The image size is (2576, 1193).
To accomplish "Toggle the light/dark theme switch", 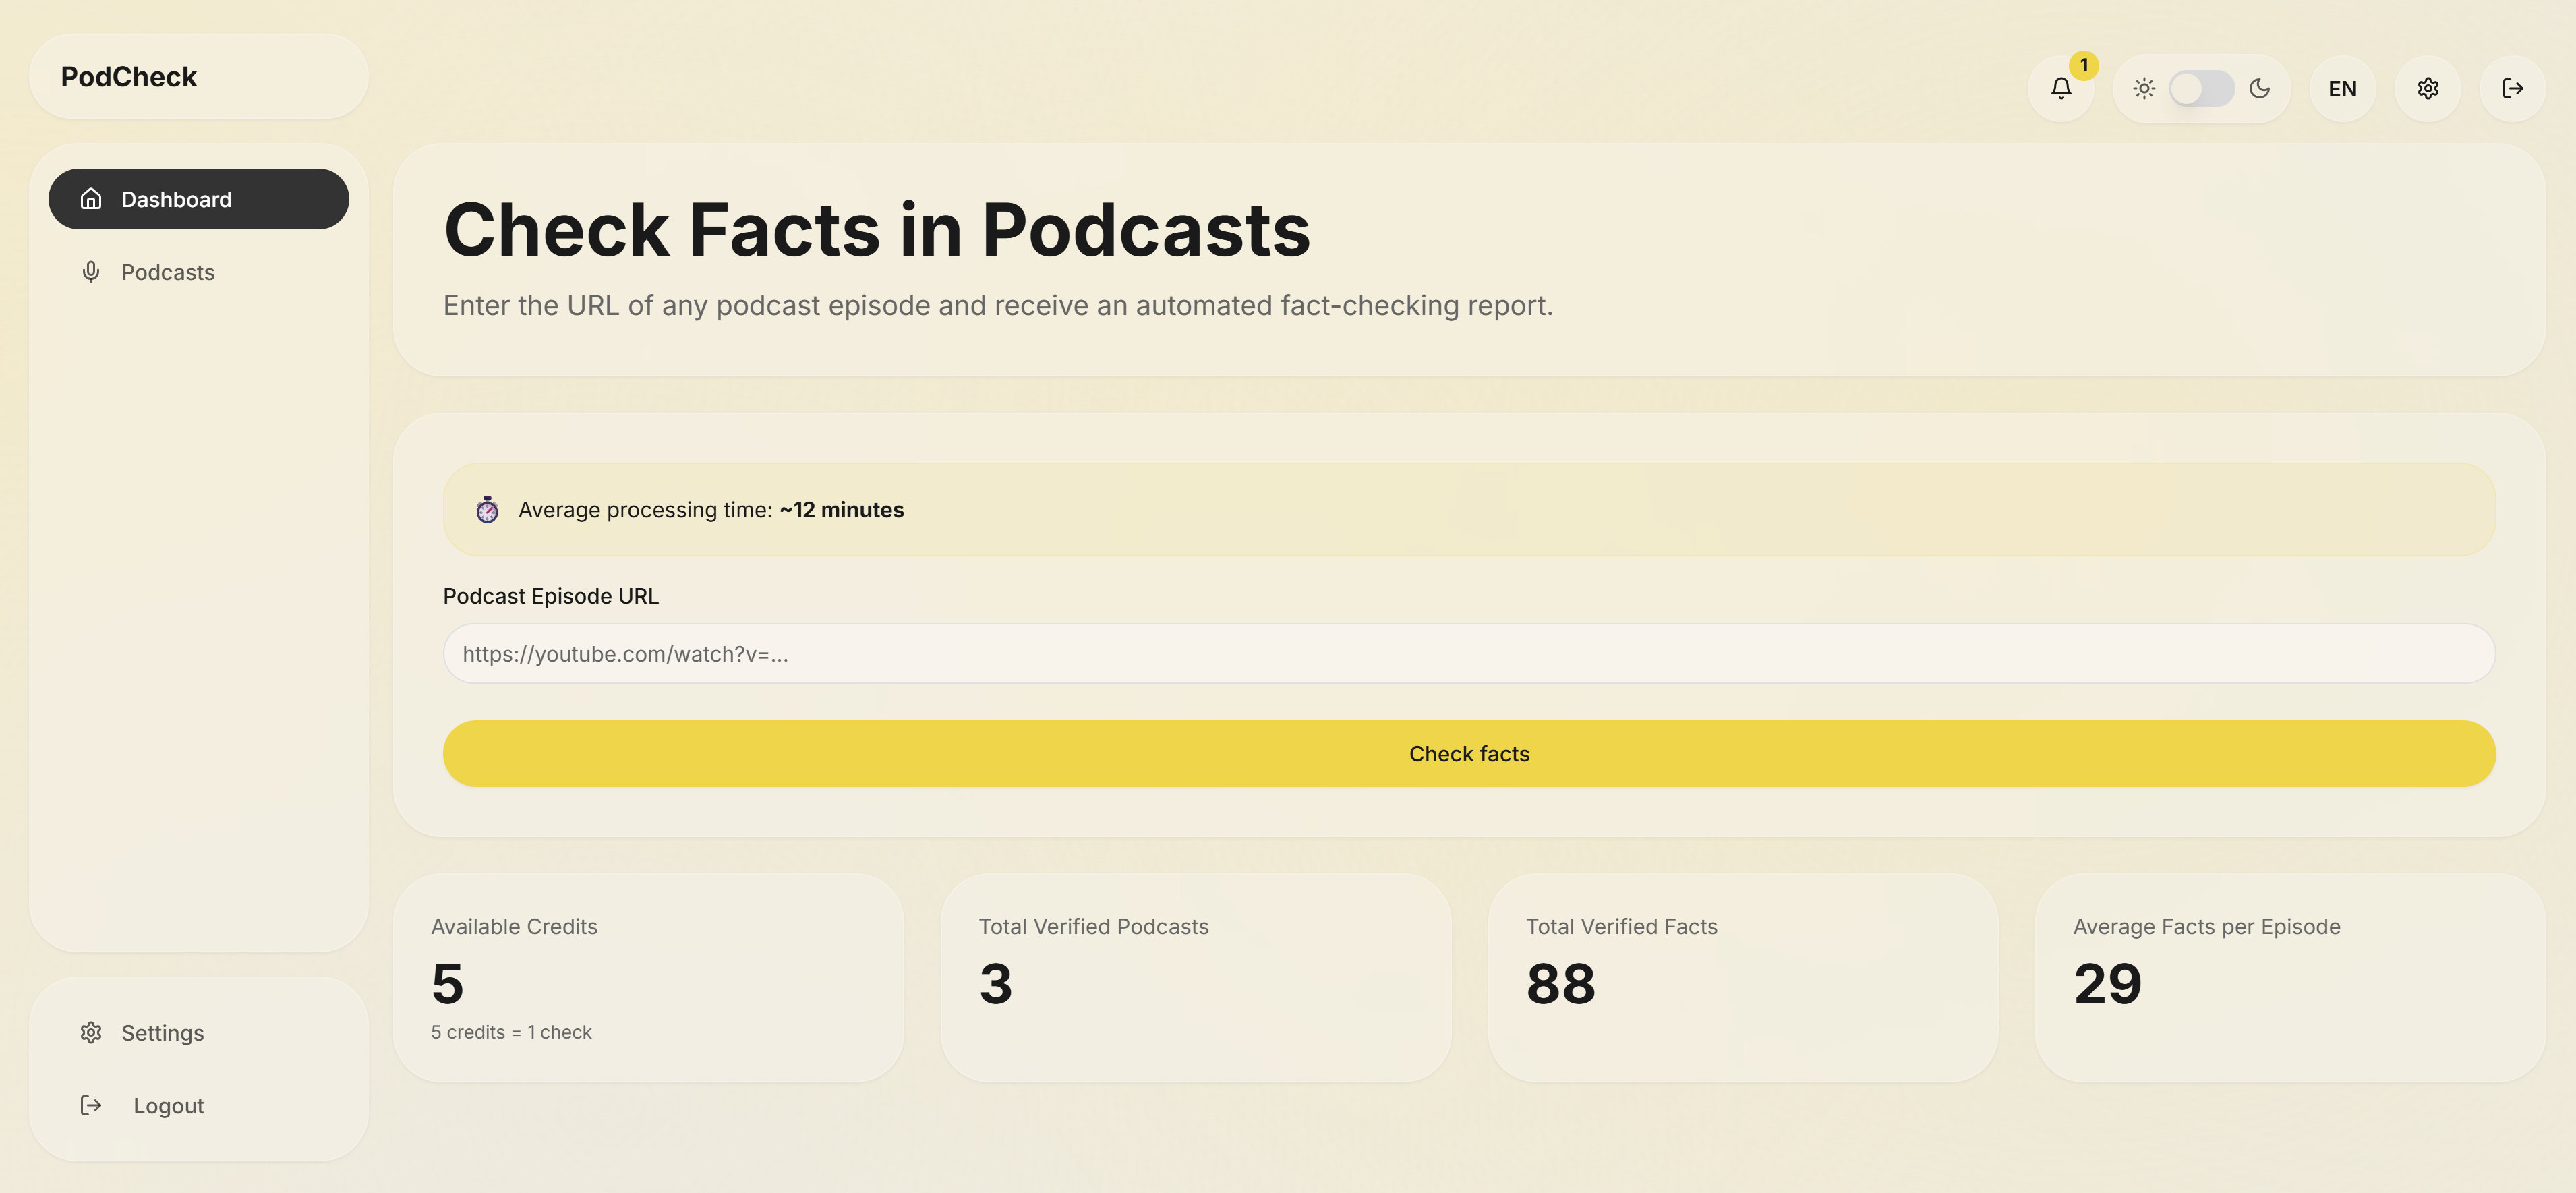I will pos(2202,88).
